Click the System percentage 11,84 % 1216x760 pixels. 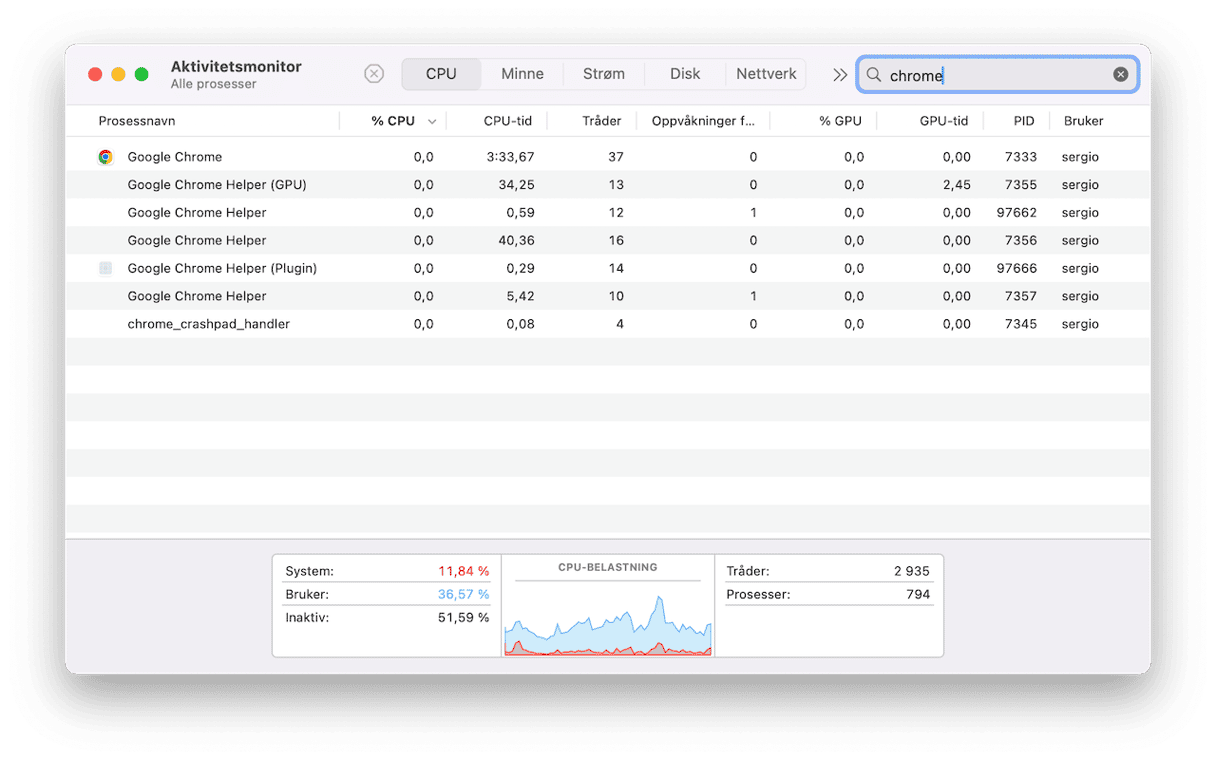pyautogui.click(x=464, y=572)
